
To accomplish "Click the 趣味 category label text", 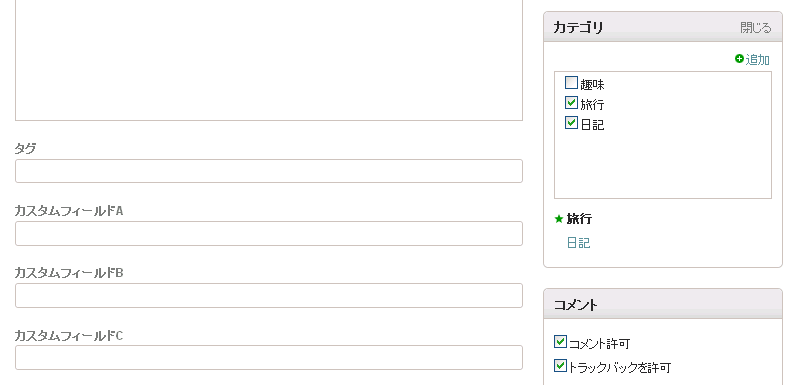I will (592, 84).
